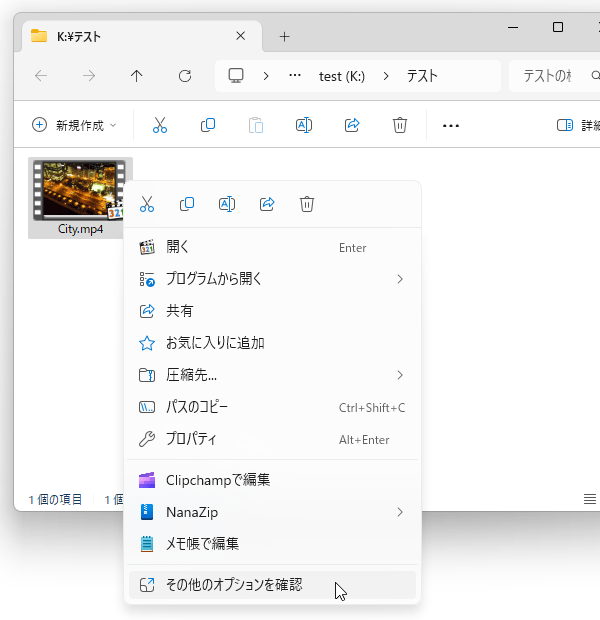Switch to details list view icon
Viewport: 600px width, 620px height.
pyautogui.click(x=590, y=499)
